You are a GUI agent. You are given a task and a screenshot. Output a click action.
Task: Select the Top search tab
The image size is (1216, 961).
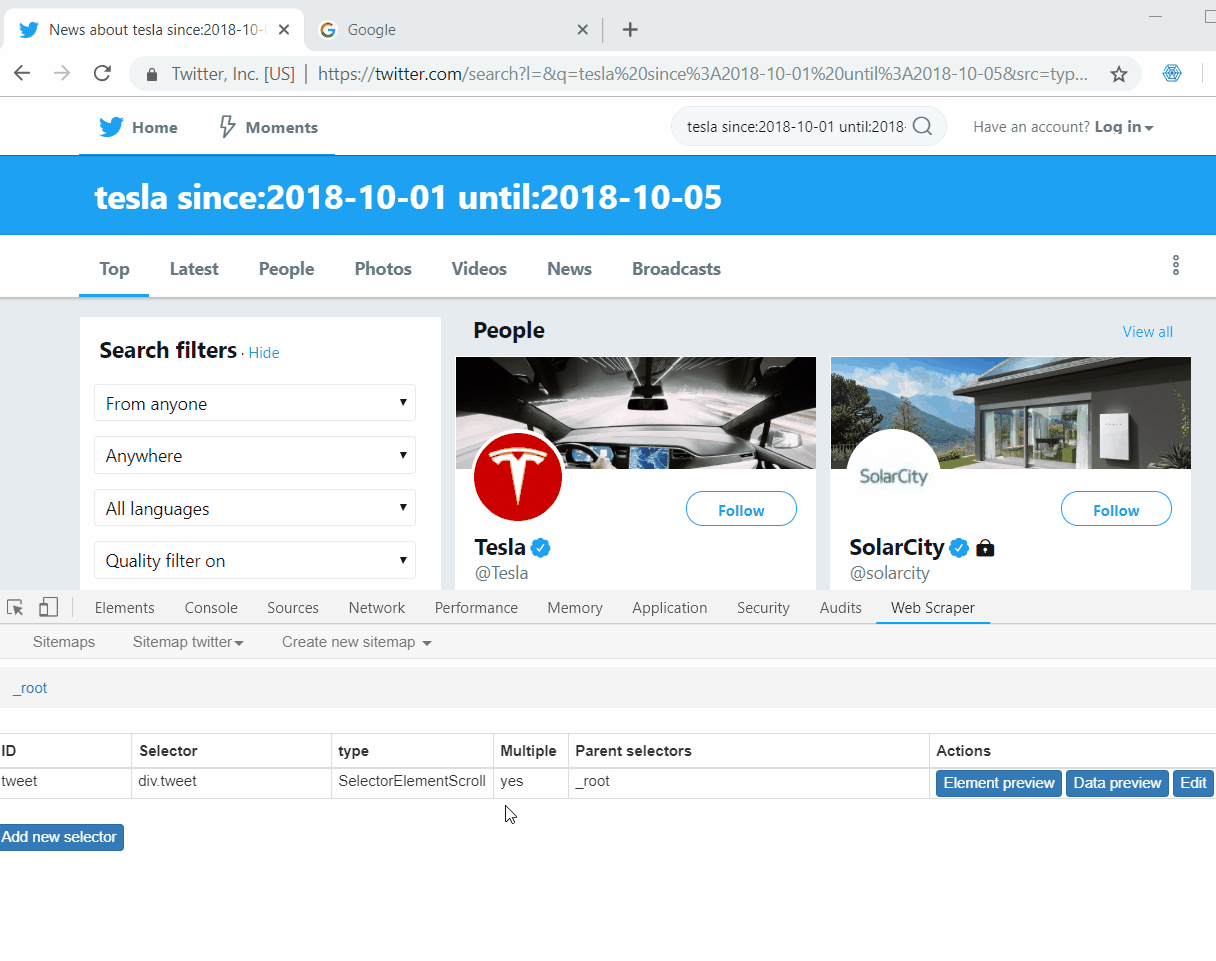(114, 269)
